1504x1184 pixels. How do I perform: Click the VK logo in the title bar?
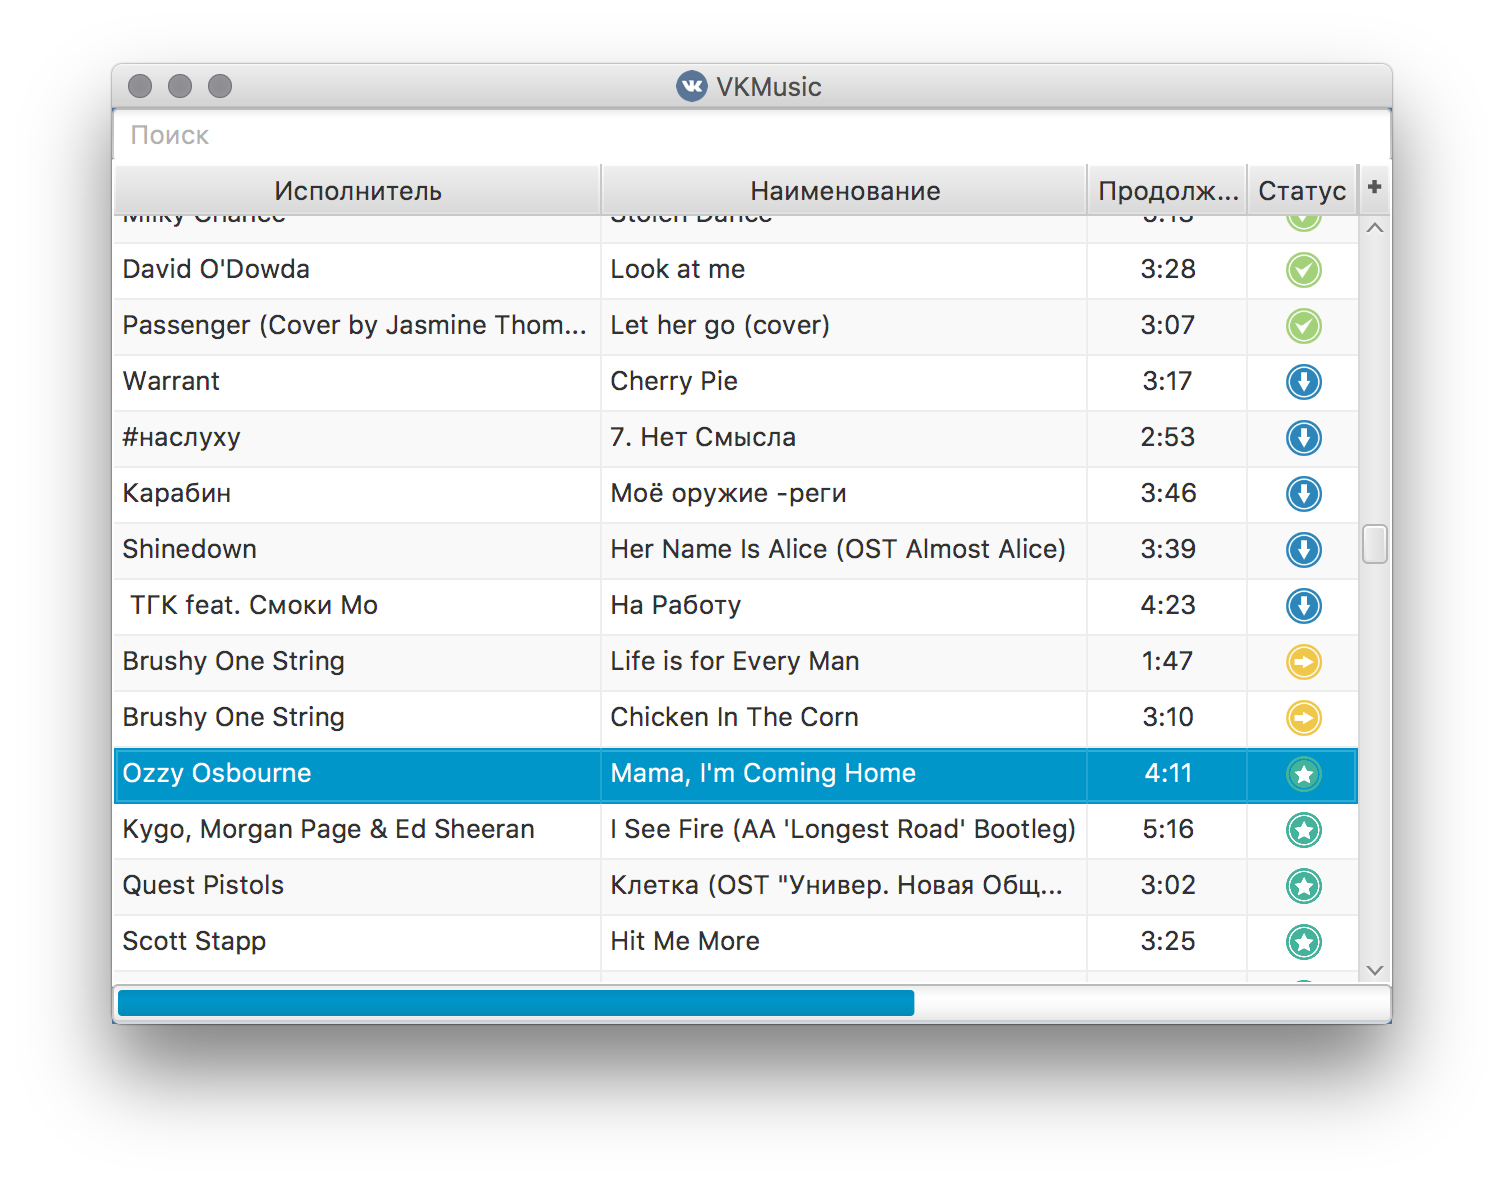(691, 86)
